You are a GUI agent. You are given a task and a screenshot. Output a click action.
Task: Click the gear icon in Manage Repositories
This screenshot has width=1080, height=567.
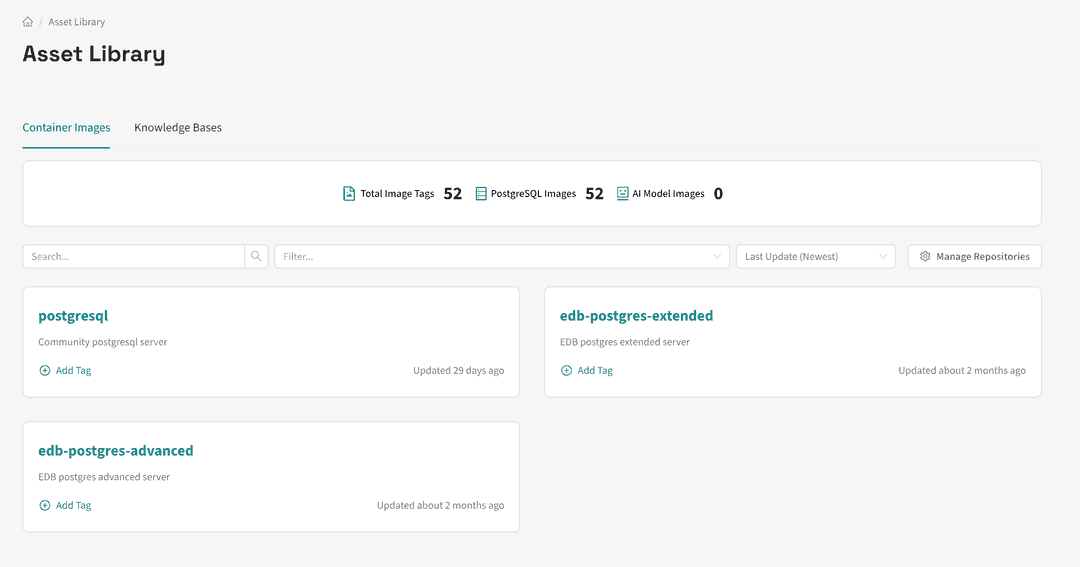(925, 256)
